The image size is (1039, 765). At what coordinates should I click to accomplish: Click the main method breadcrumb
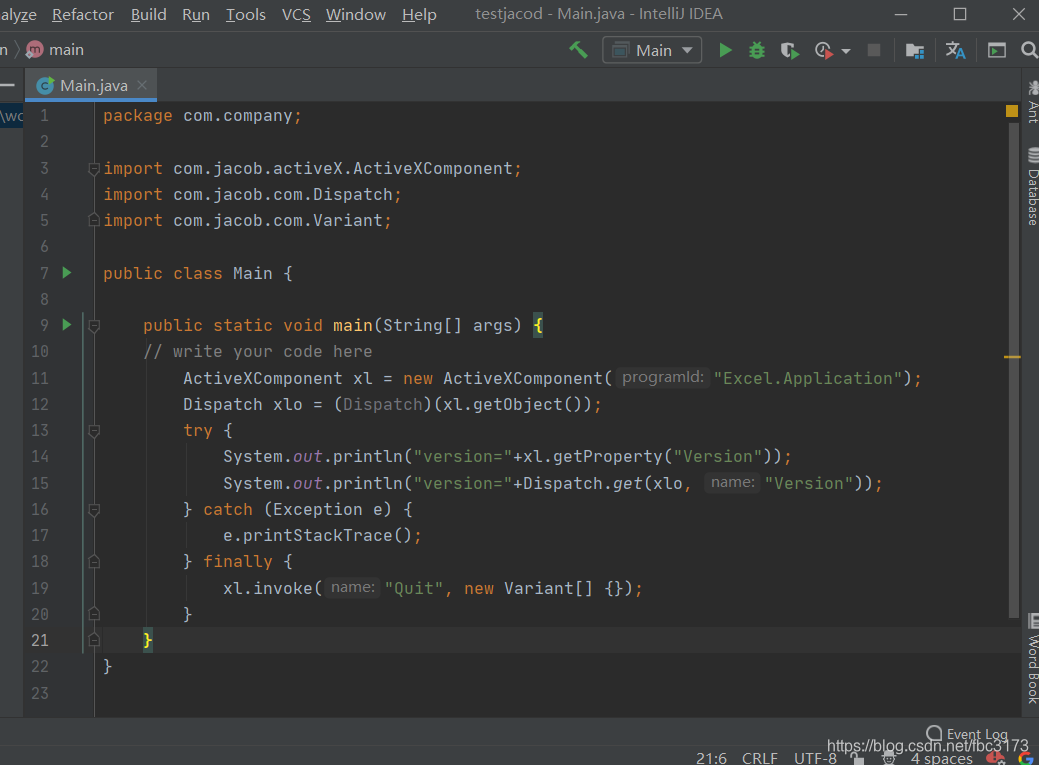click(55, 50)
